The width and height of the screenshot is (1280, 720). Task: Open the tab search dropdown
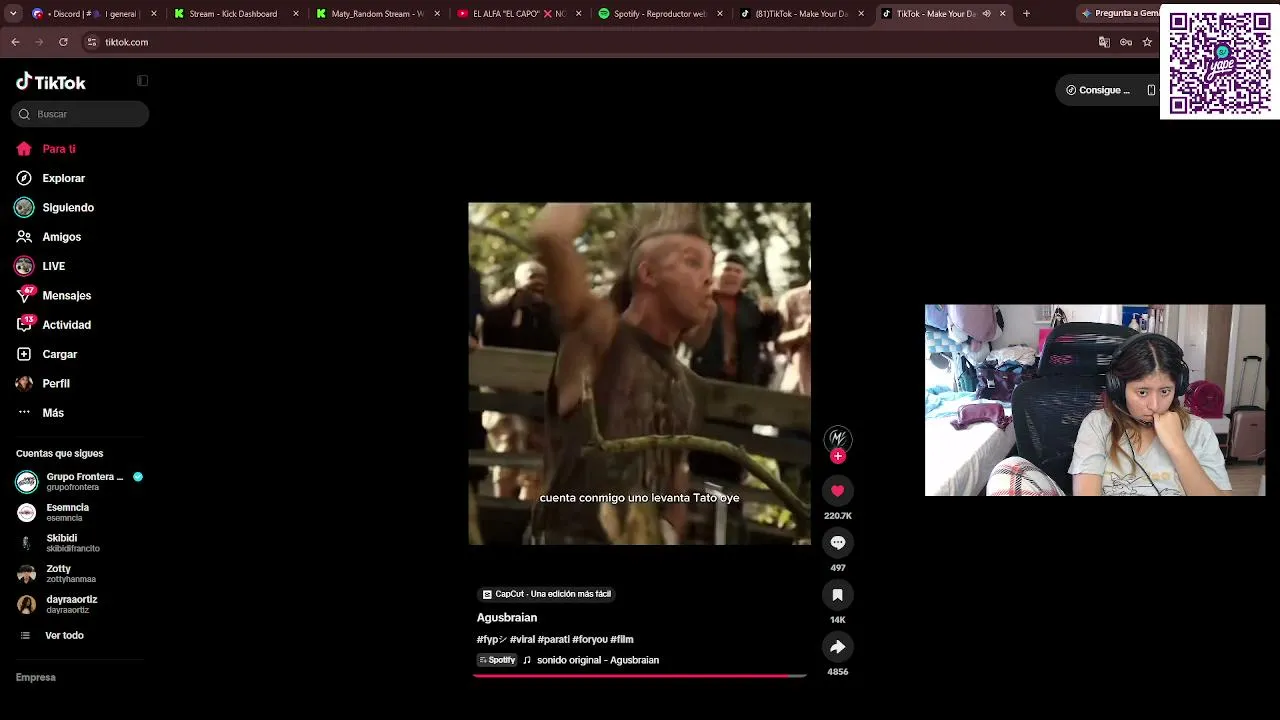[x=13, y=14]
